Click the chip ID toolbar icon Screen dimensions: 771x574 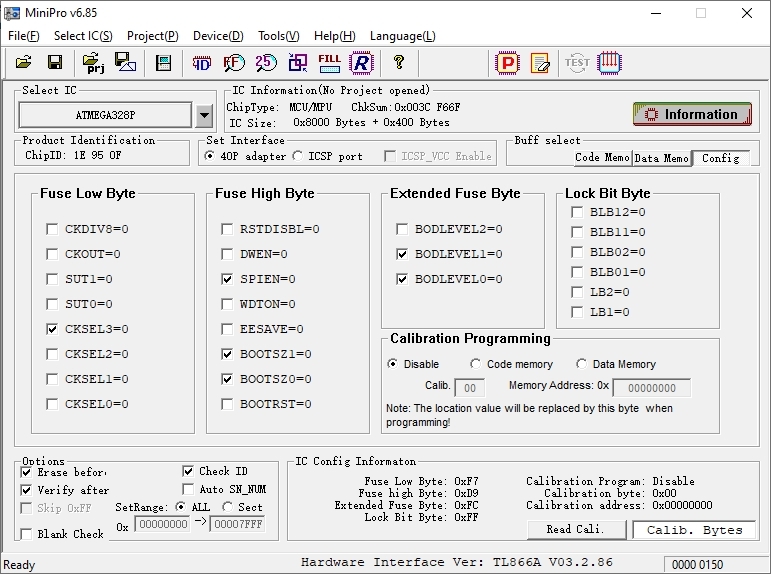[x=202, y=62]
